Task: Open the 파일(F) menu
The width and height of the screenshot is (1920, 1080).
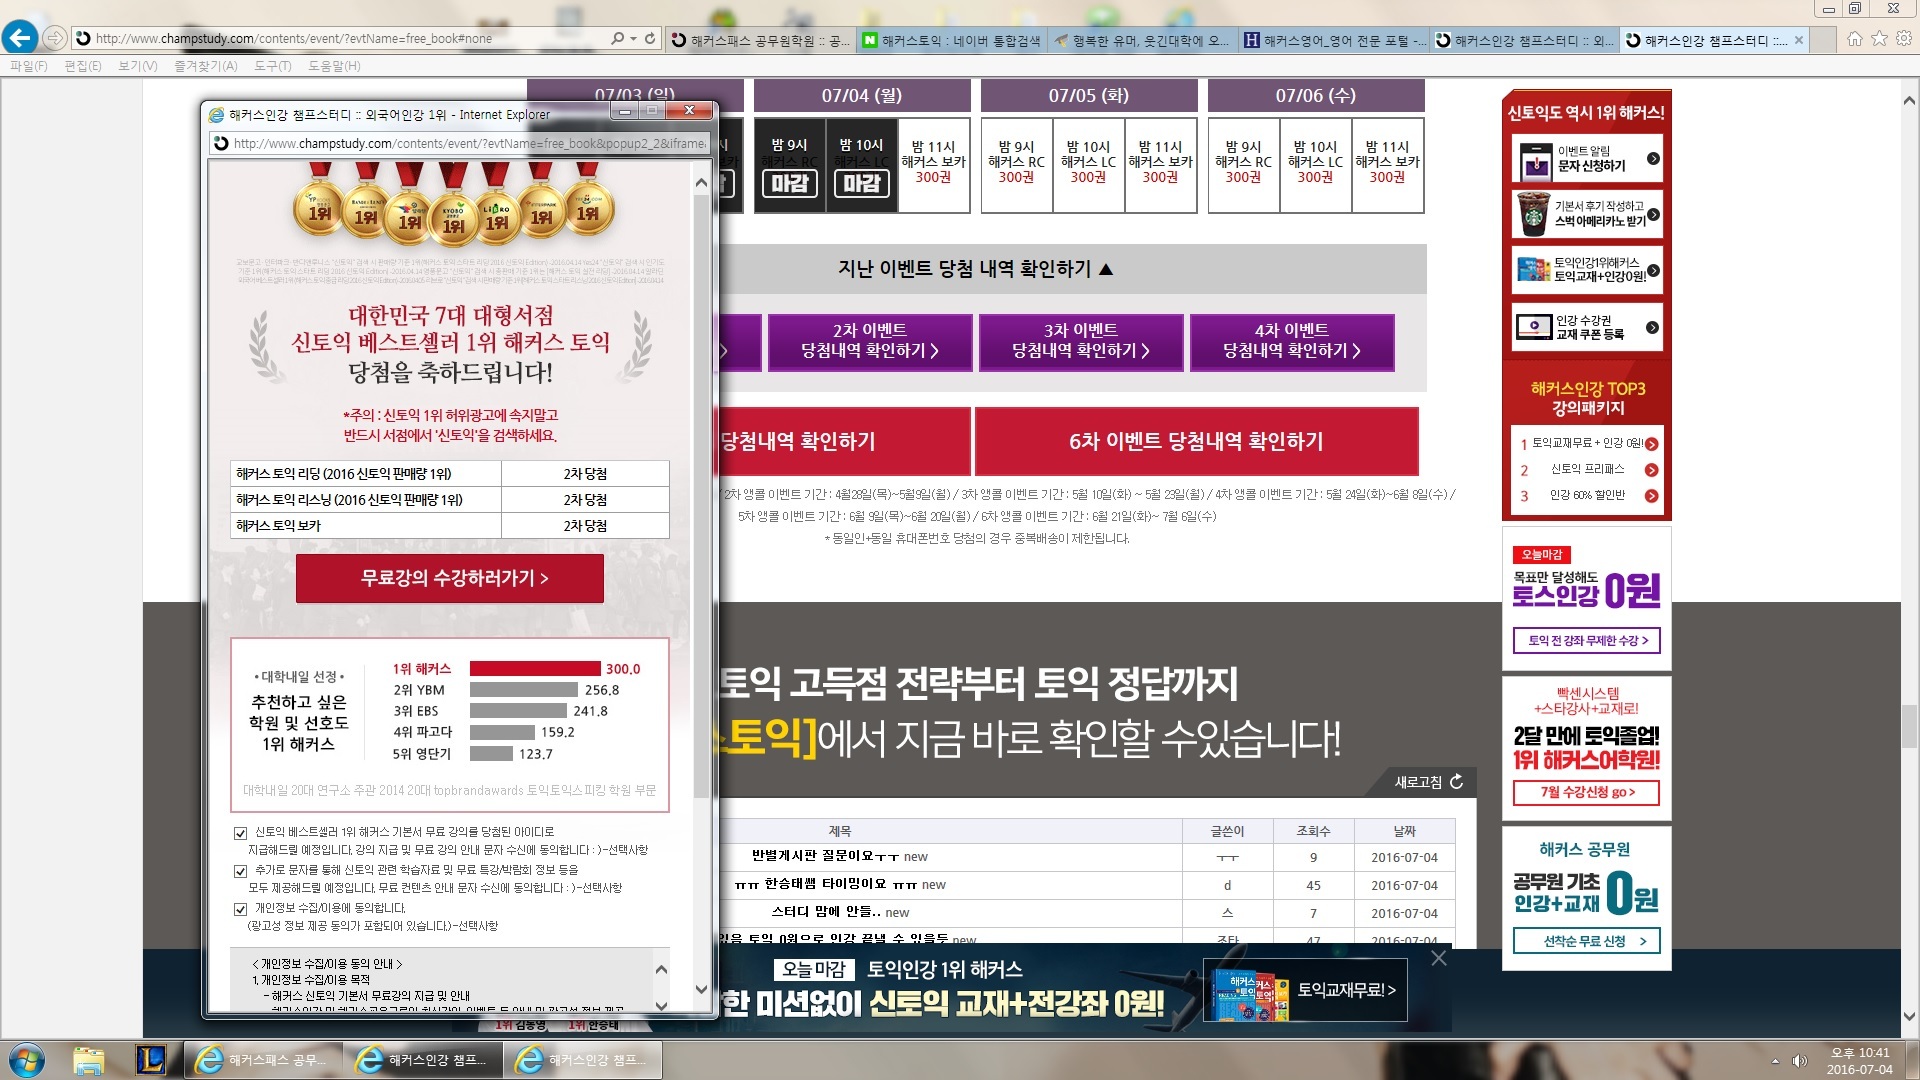Action: pyautogui.click(x=29, y=66)
